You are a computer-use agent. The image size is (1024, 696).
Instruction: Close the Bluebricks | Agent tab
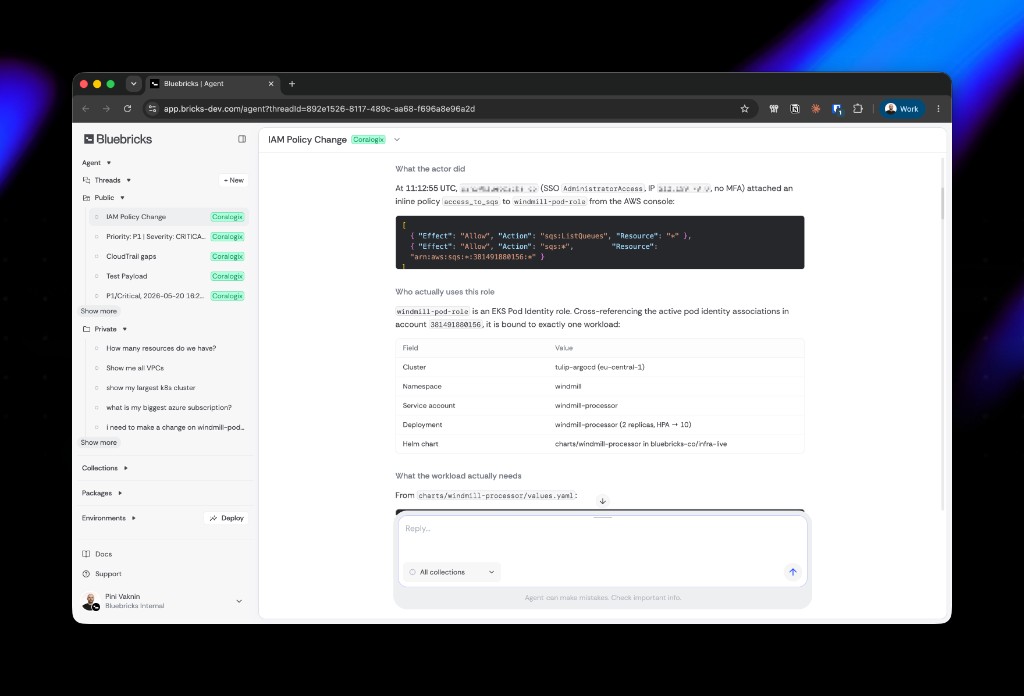(x=271, y=84)
